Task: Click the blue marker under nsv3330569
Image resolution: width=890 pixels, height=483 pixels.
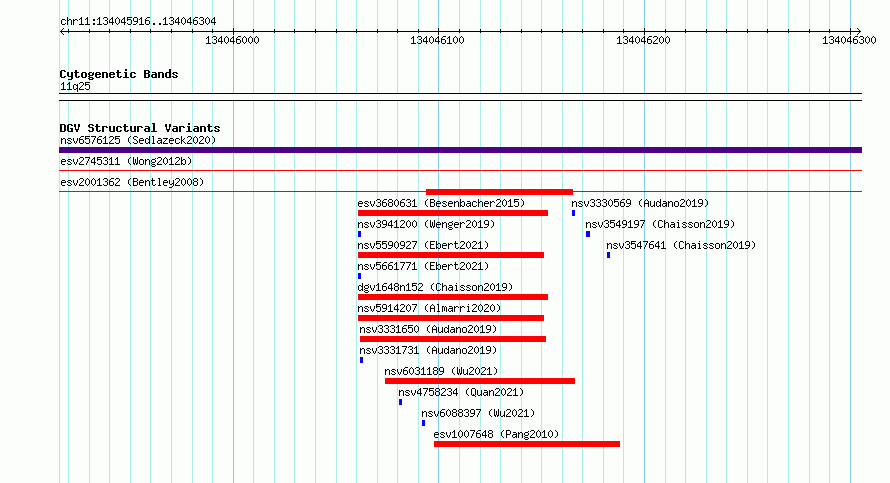Action: (573, 213)
